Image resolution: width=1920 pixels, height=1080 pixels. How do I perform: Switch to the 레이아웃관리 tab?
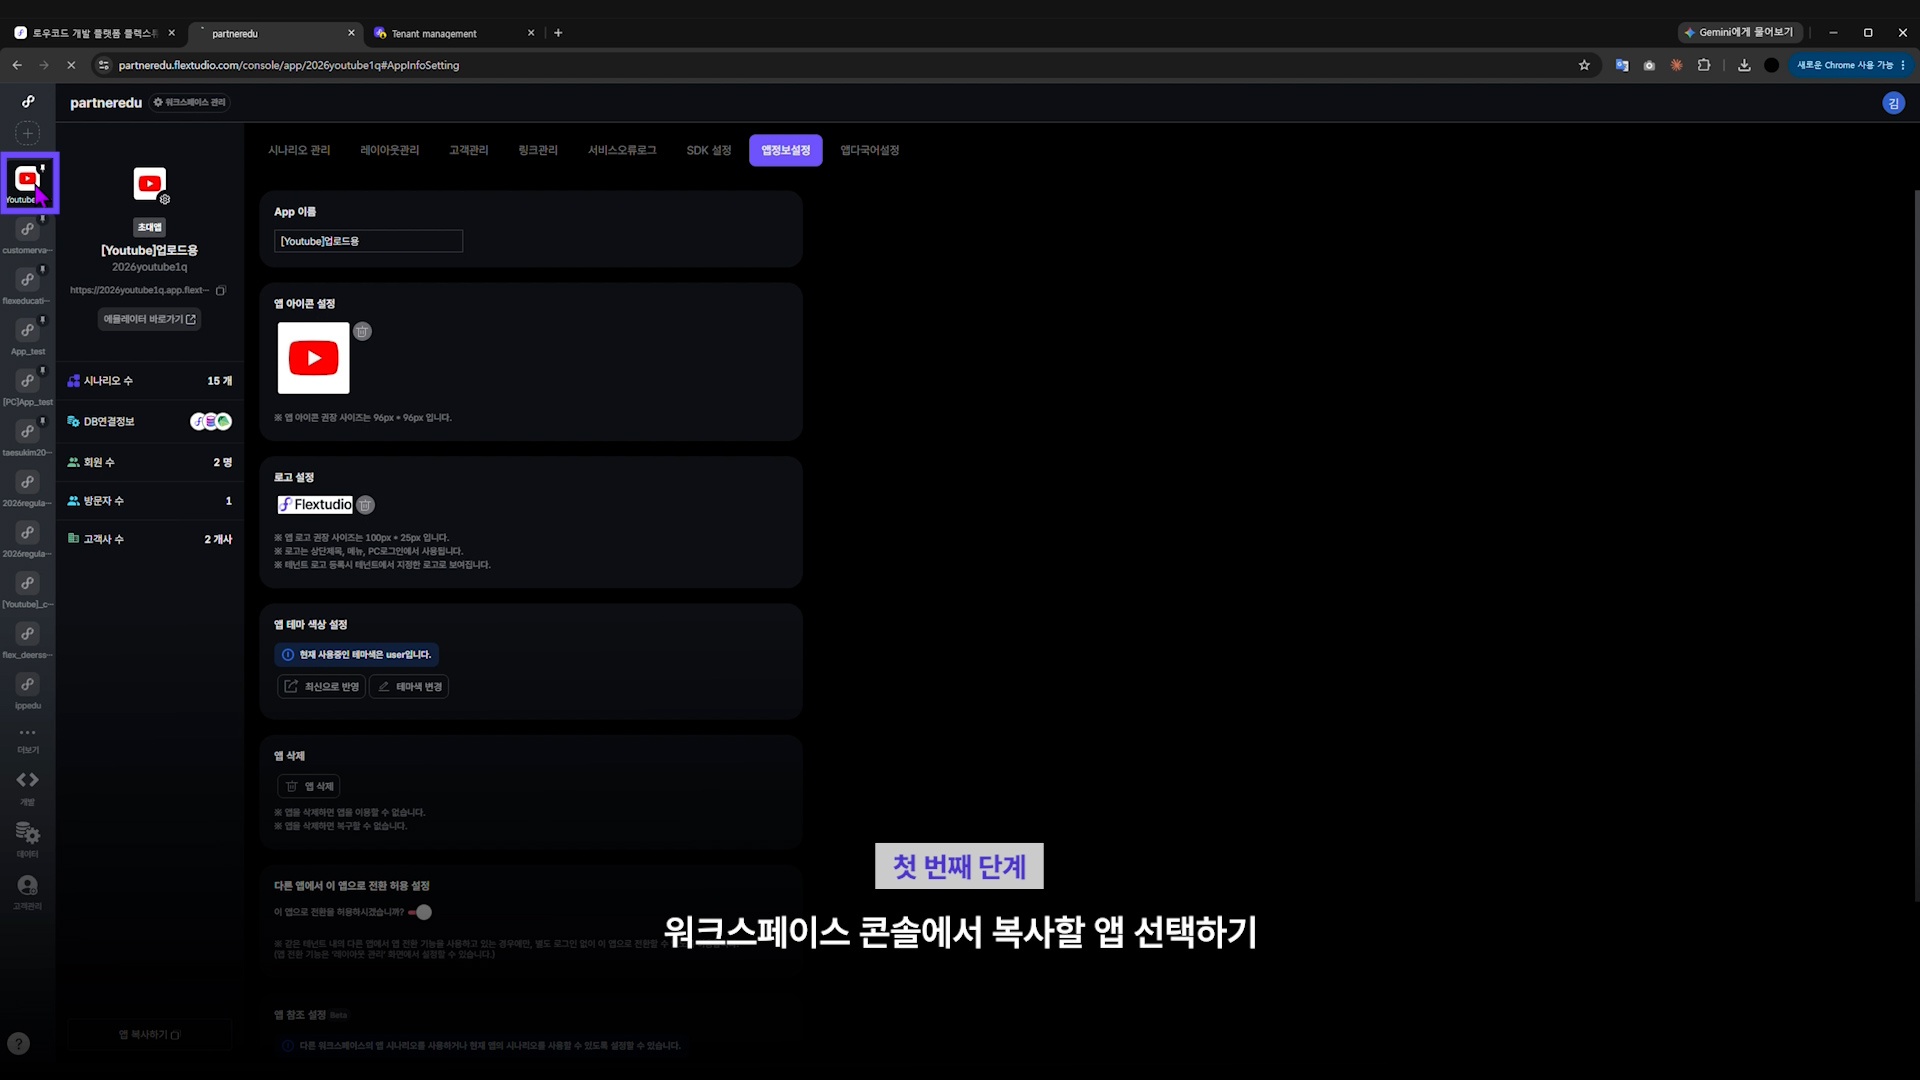click(390, 150)
